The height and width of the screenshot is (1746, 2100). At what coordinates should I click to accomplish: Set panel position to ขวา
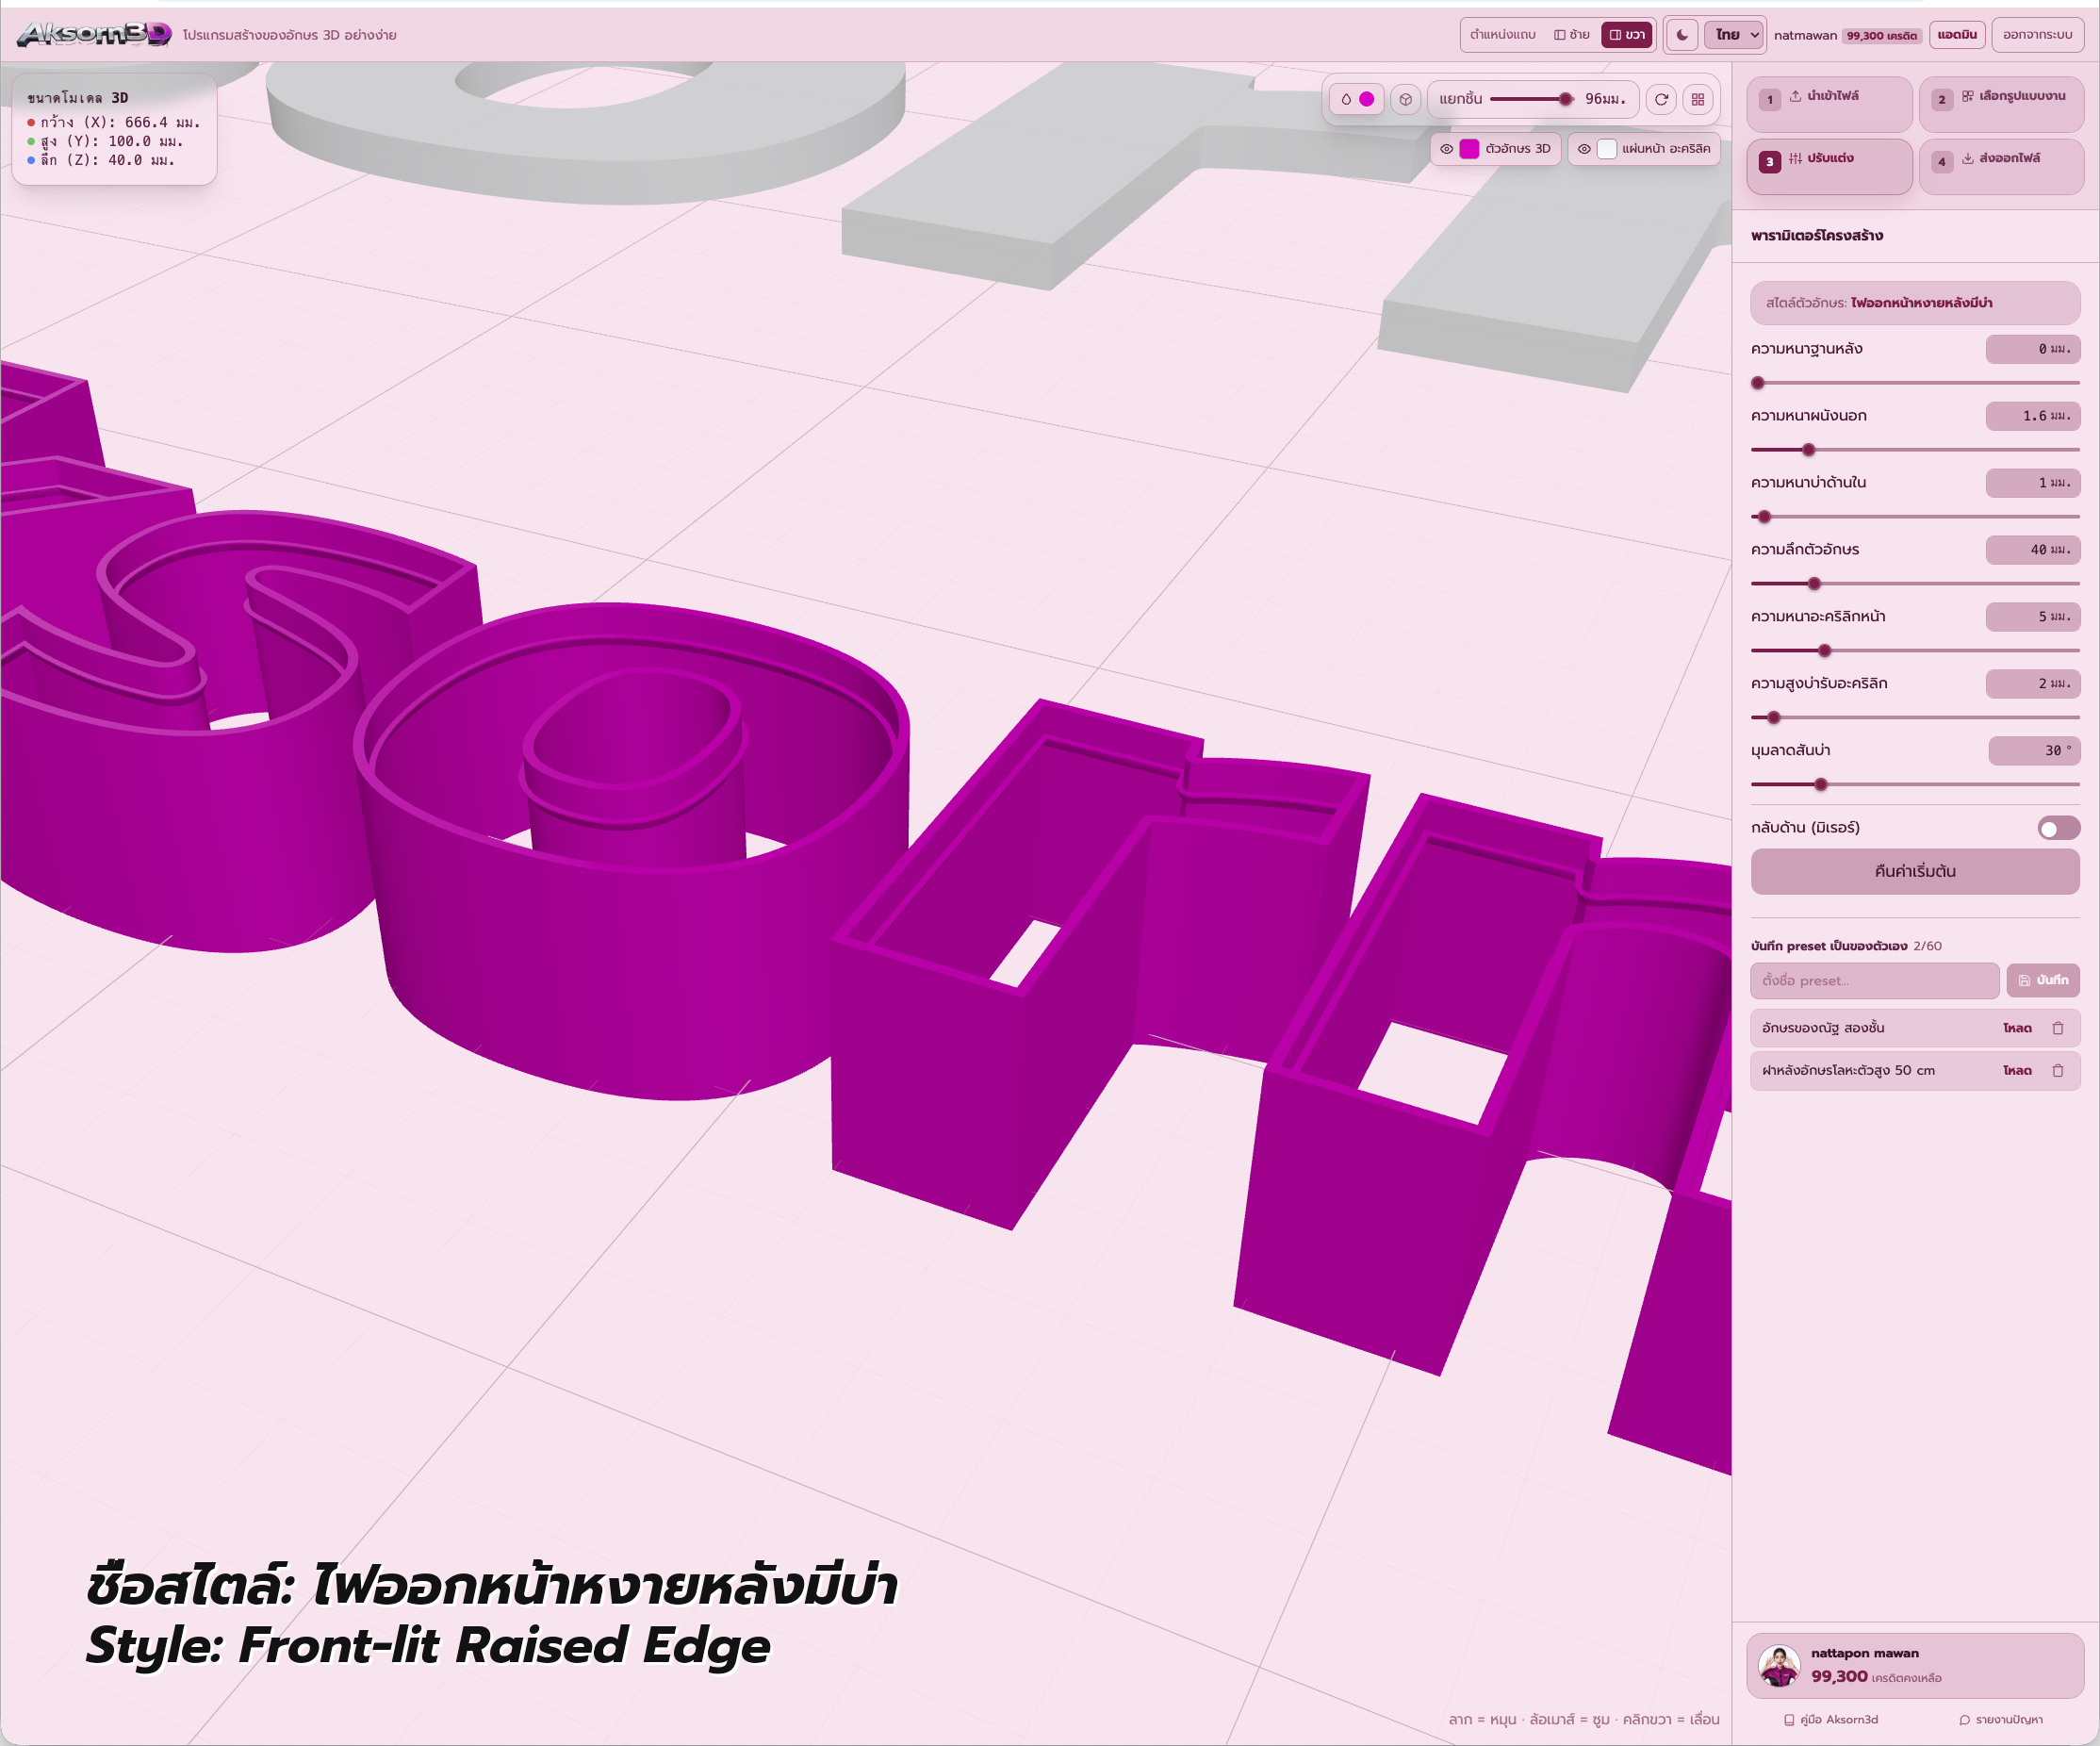pos(1626,34)
